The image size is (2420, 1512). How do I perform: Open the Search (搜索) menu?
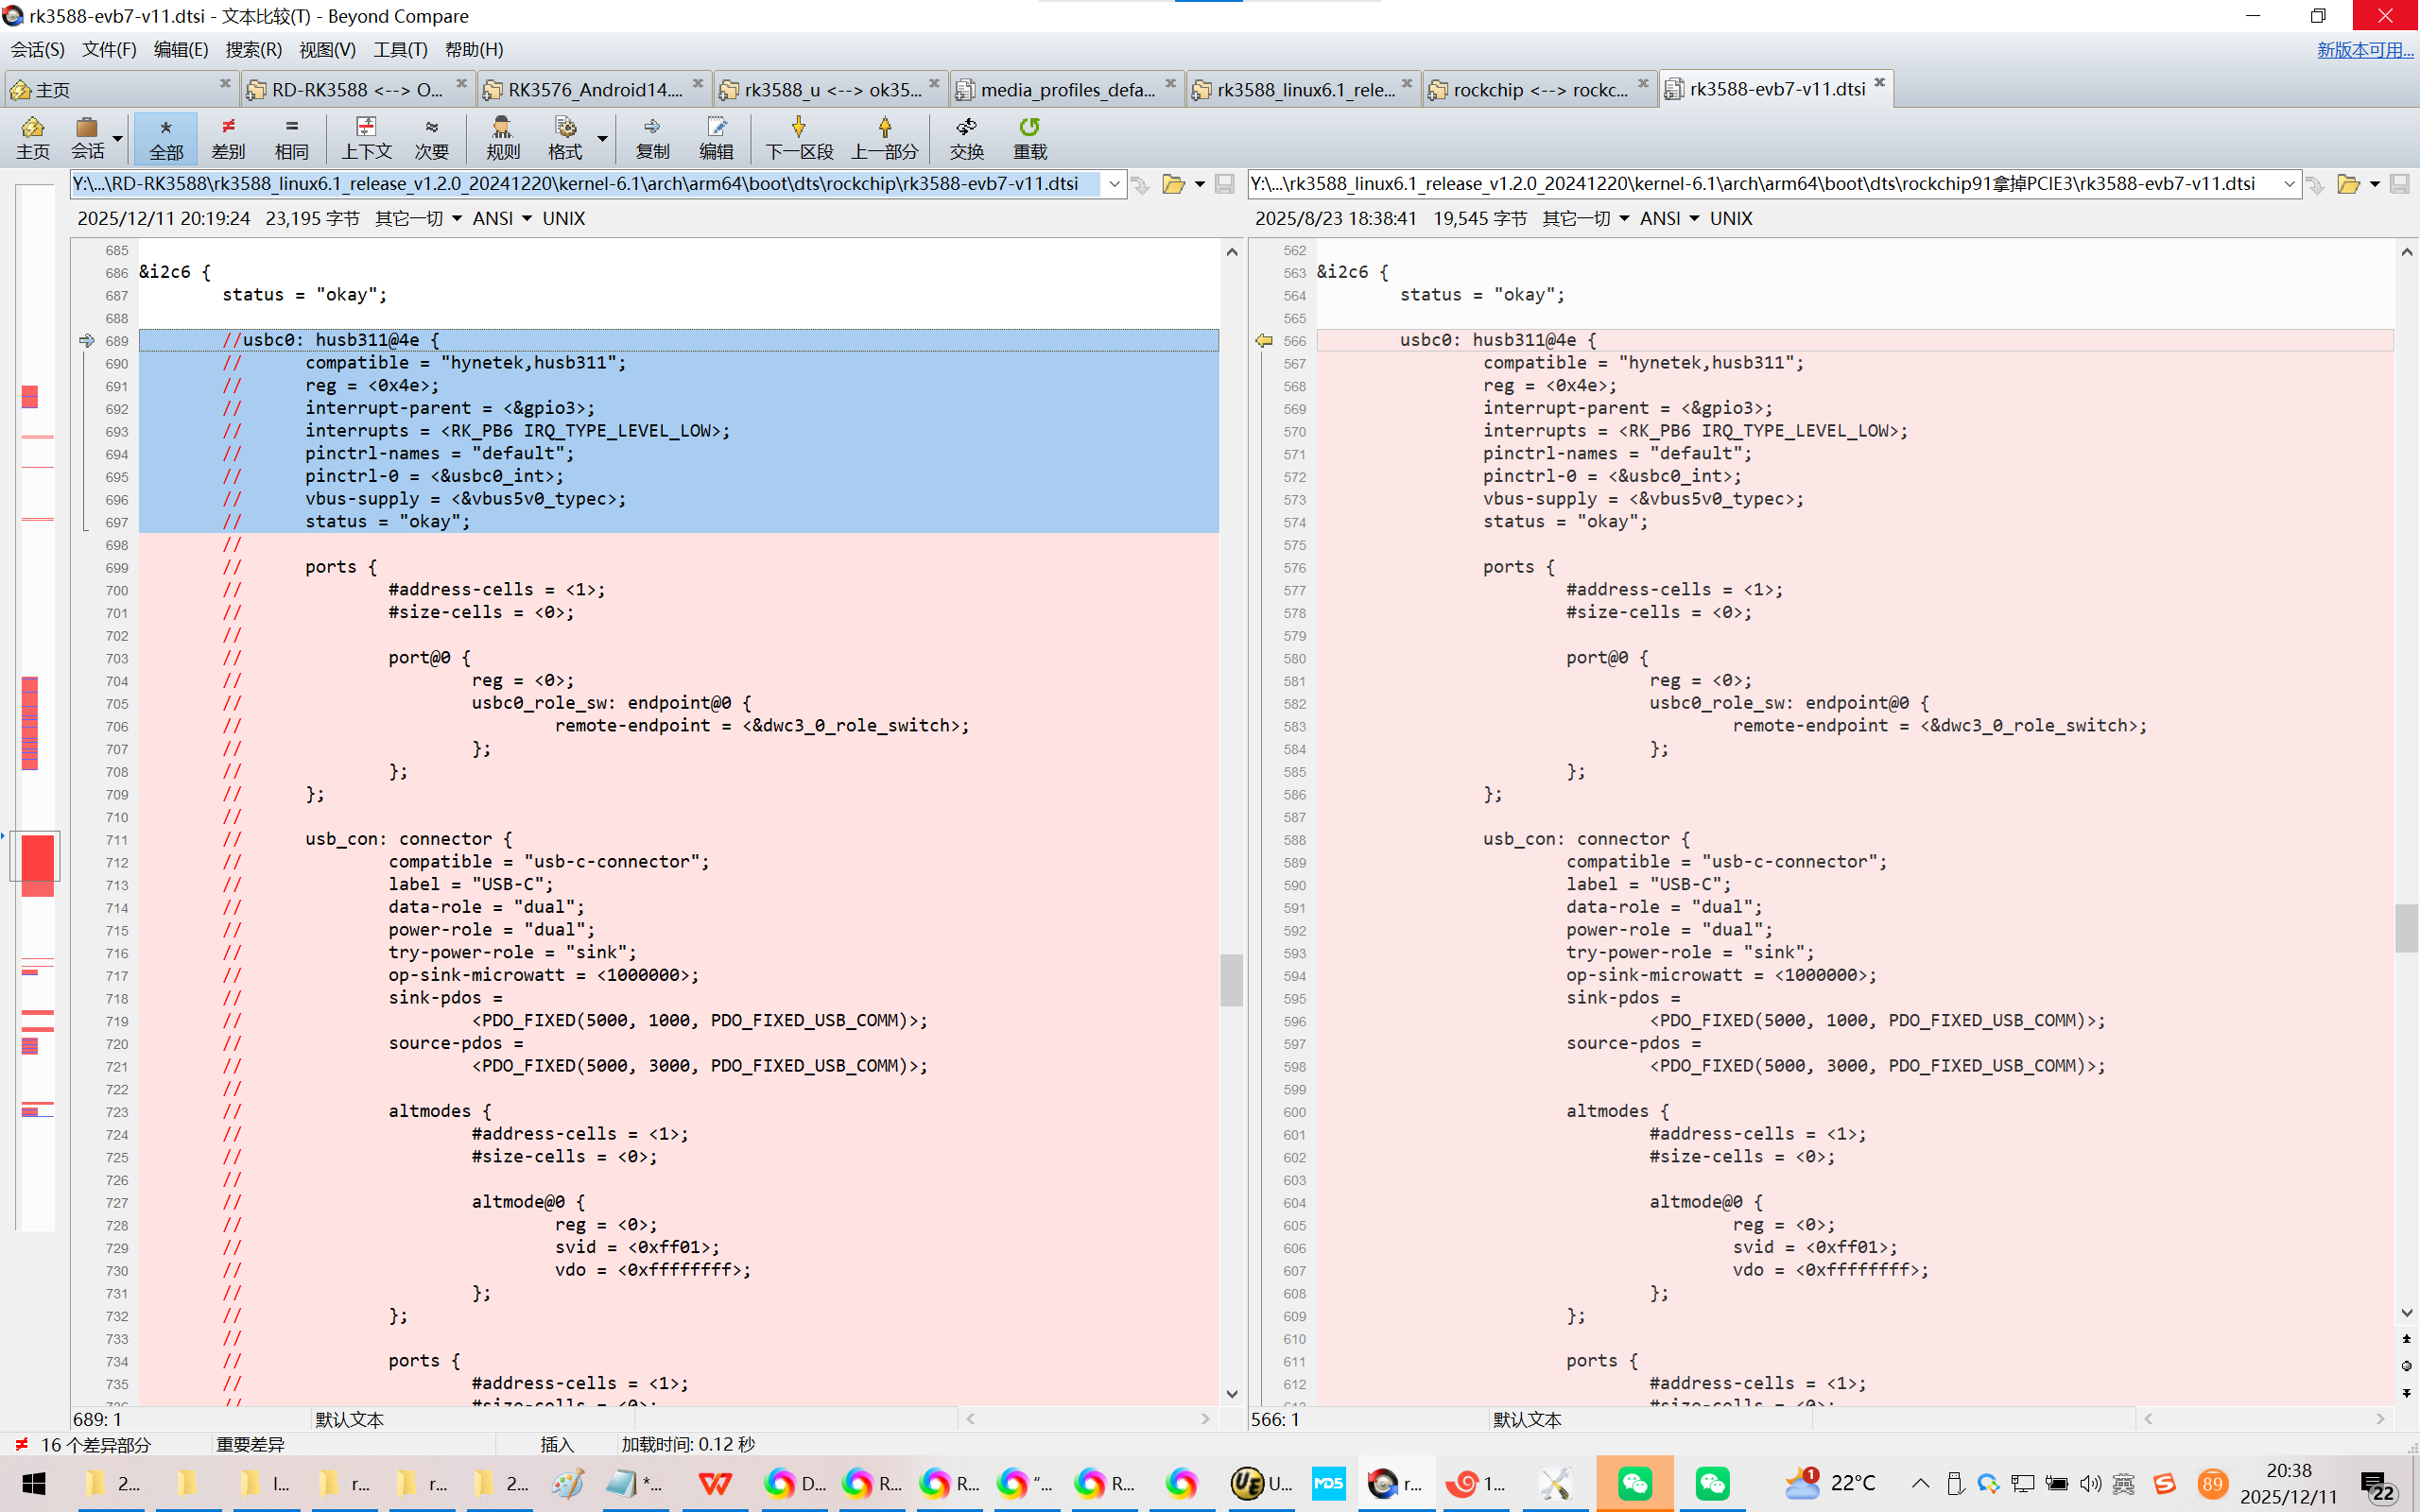[253, 49]
